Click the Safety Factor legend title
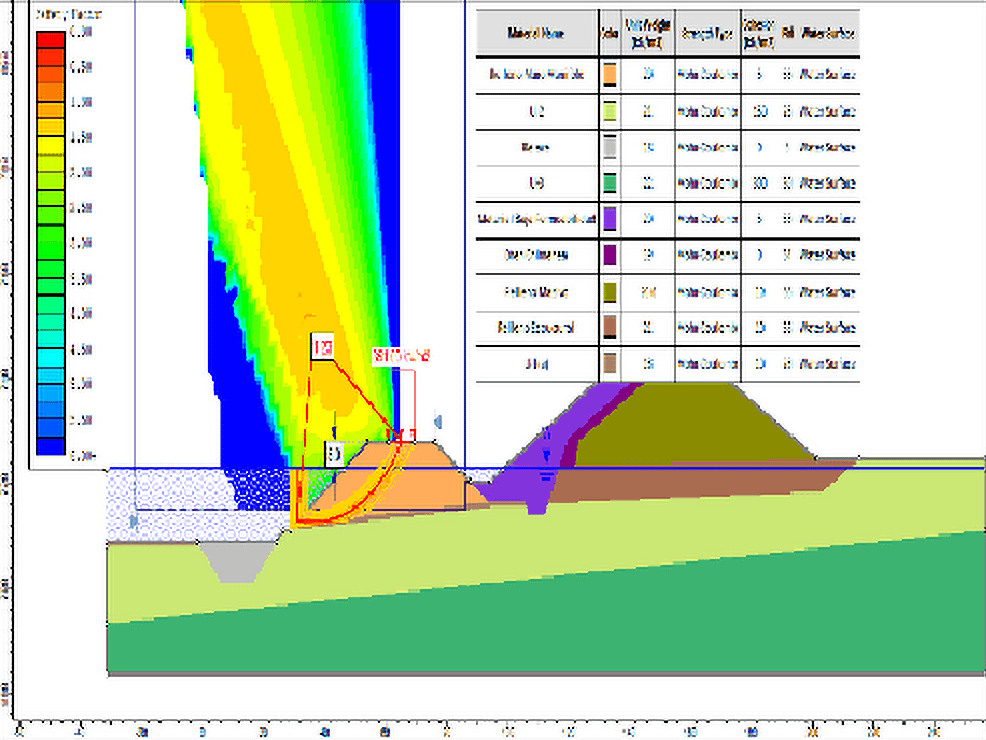 [x=63, y=17]
